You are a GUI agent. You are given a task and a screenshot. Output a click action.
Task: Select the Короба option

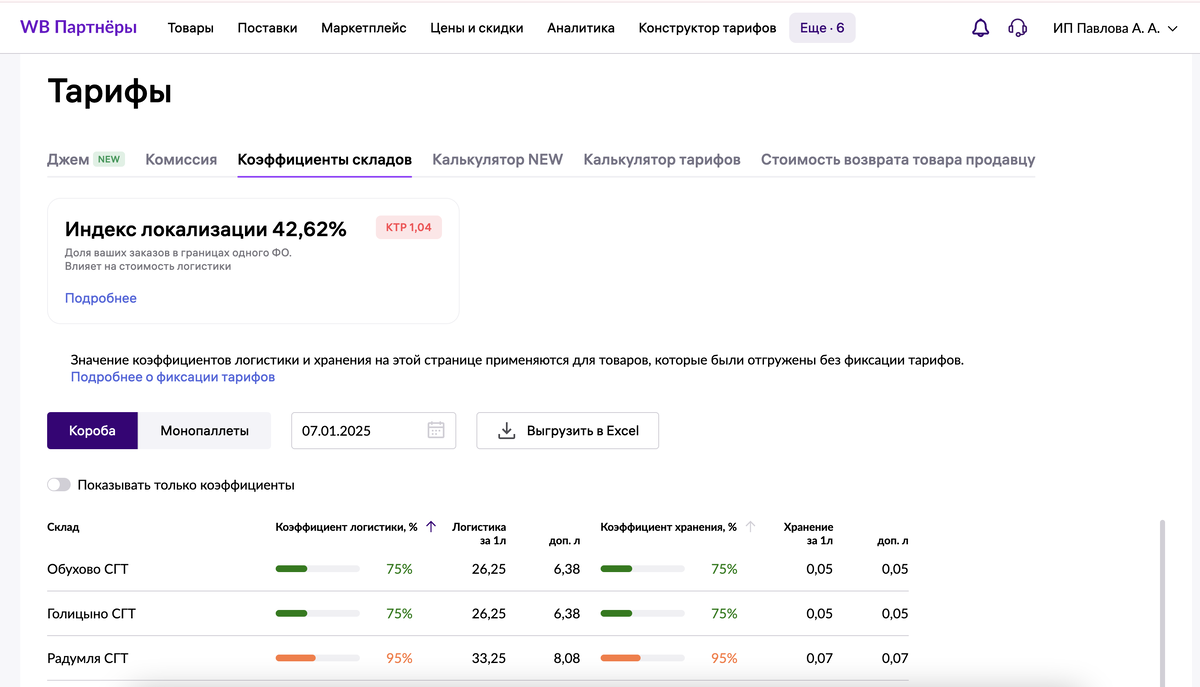click(x=92, y=430)
